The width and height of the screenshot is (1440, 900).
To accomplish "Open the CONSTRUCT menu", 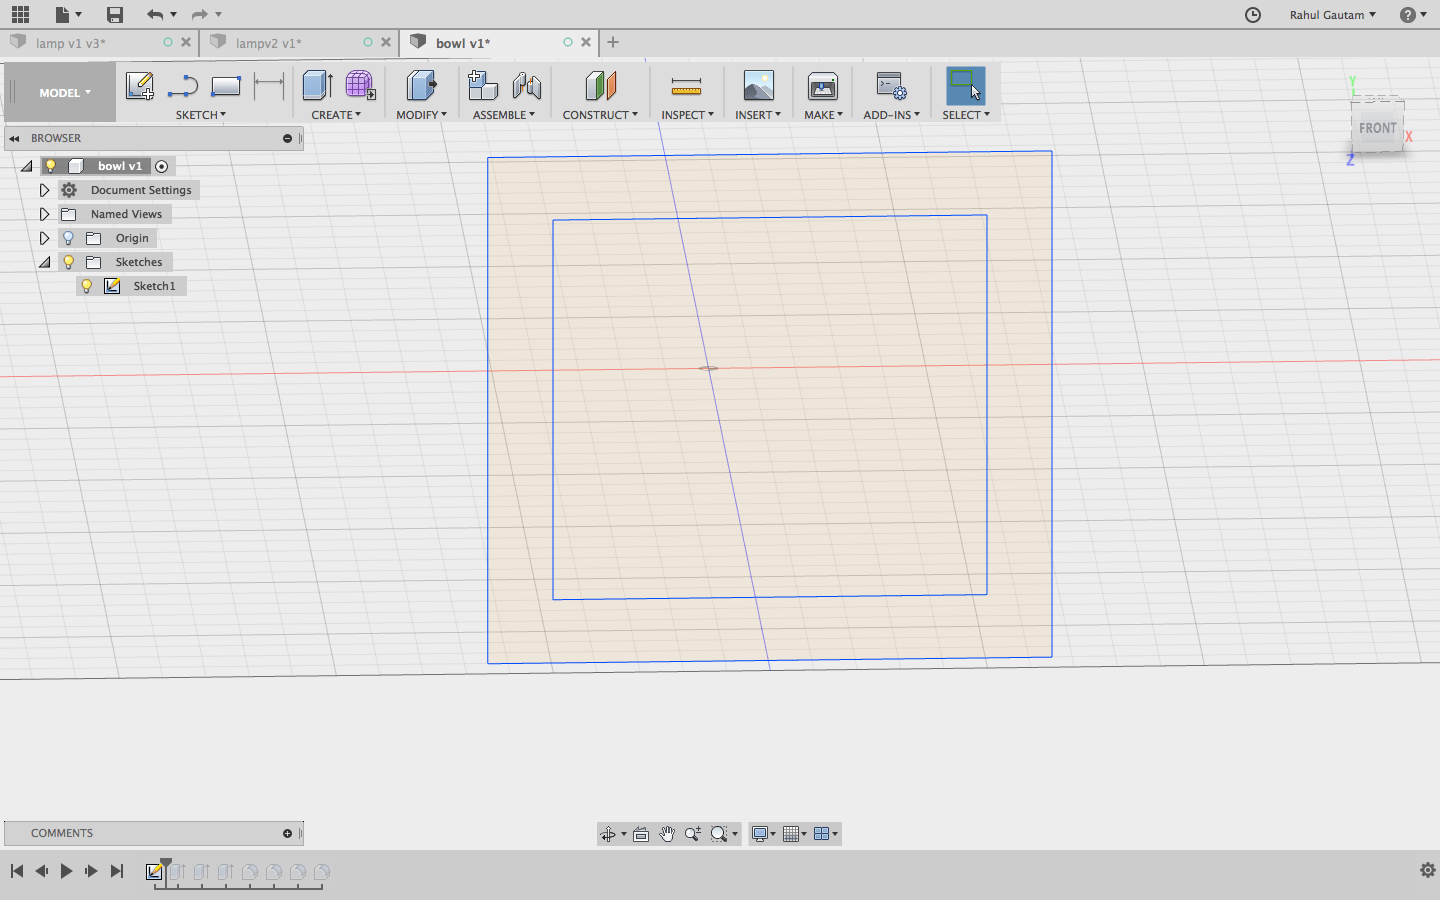I will click(x=600, y=115).
